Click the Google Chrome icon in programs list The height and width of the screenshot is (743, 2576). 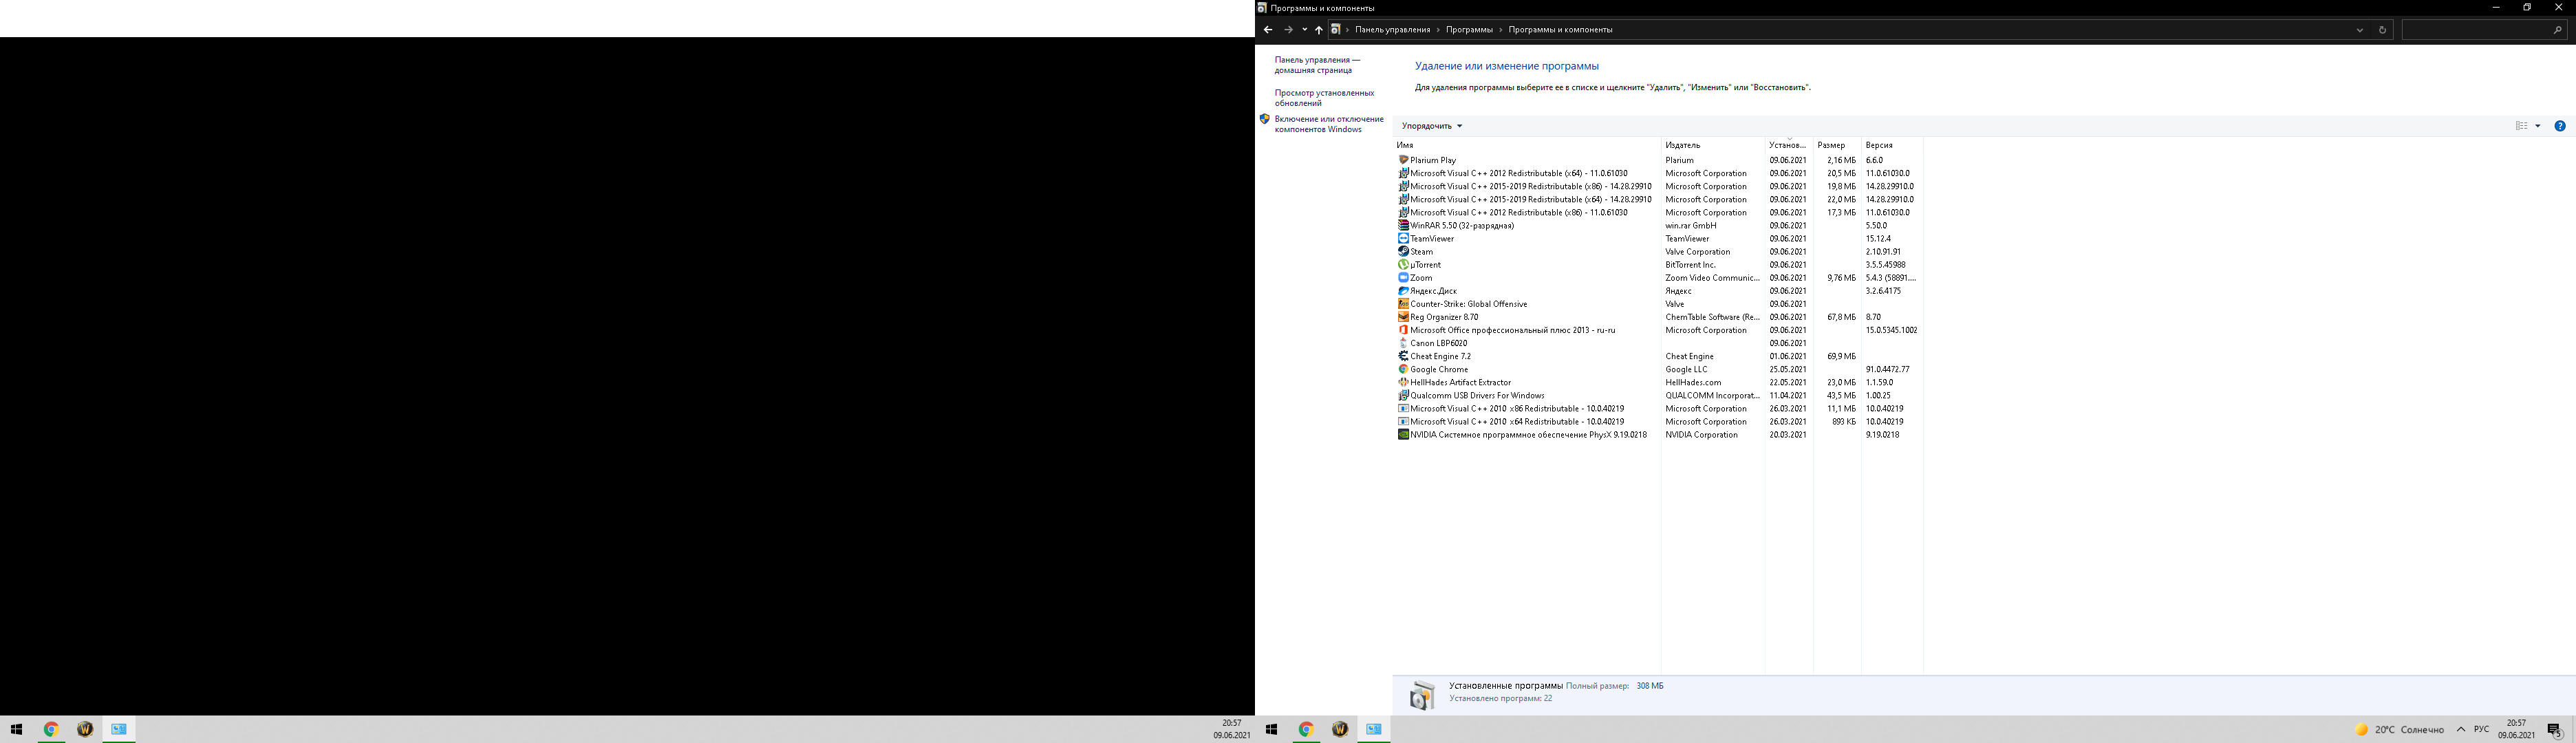click(x=1403, y=369)
